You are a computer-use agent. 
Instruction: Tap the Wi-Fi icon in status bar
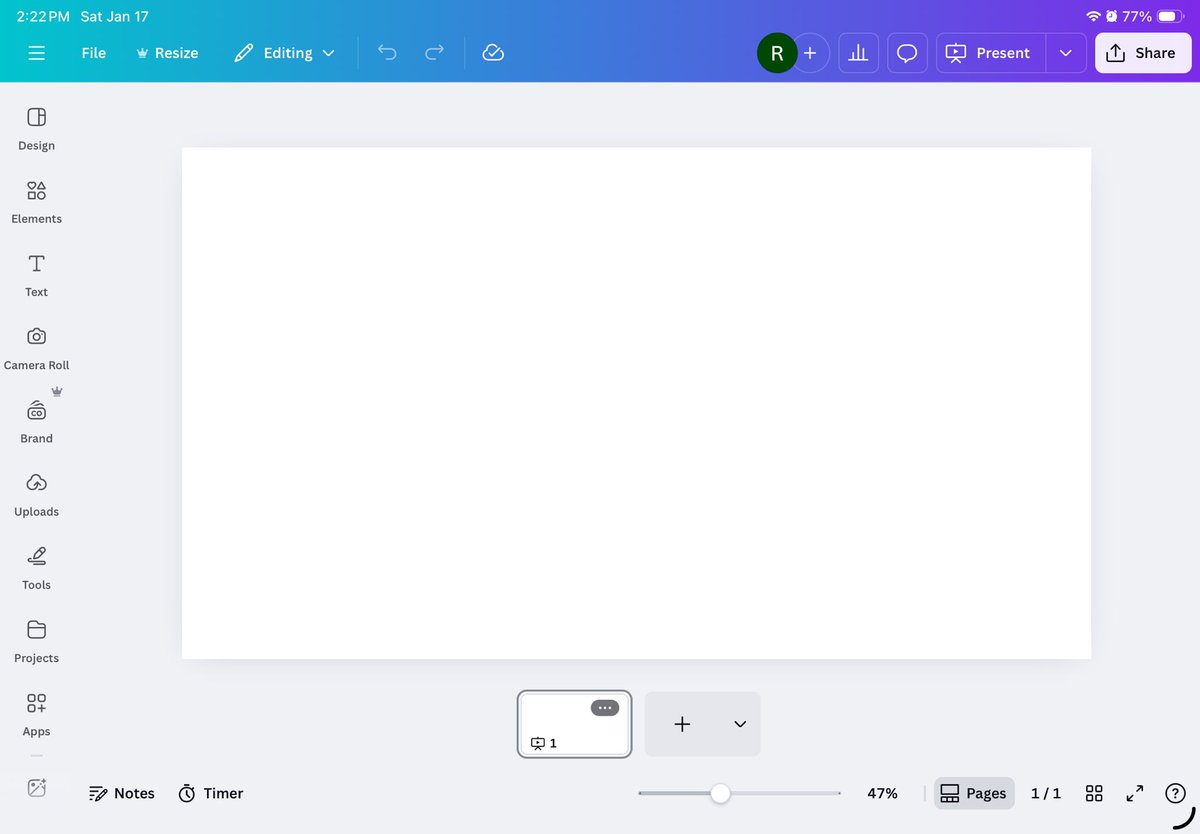tap(1093, 17)
